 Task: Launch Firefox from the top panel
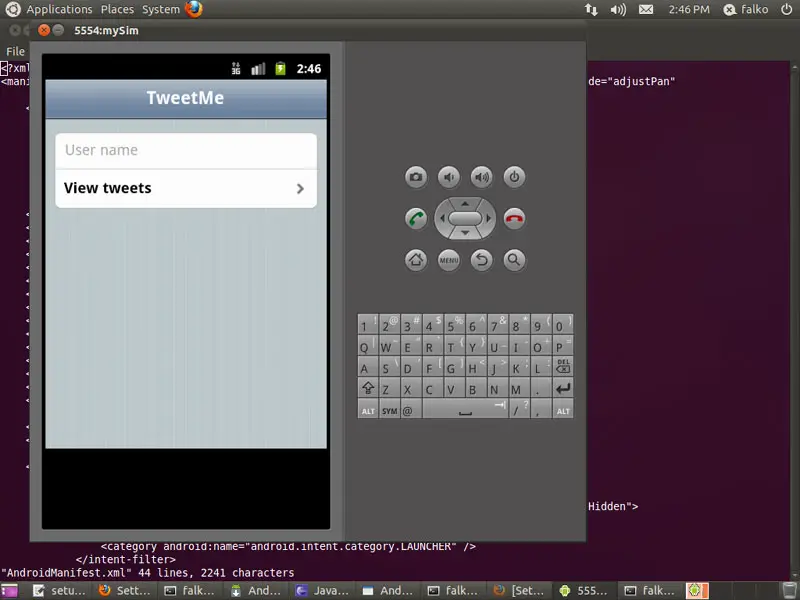pyautogui.click(x=194, y=9)
